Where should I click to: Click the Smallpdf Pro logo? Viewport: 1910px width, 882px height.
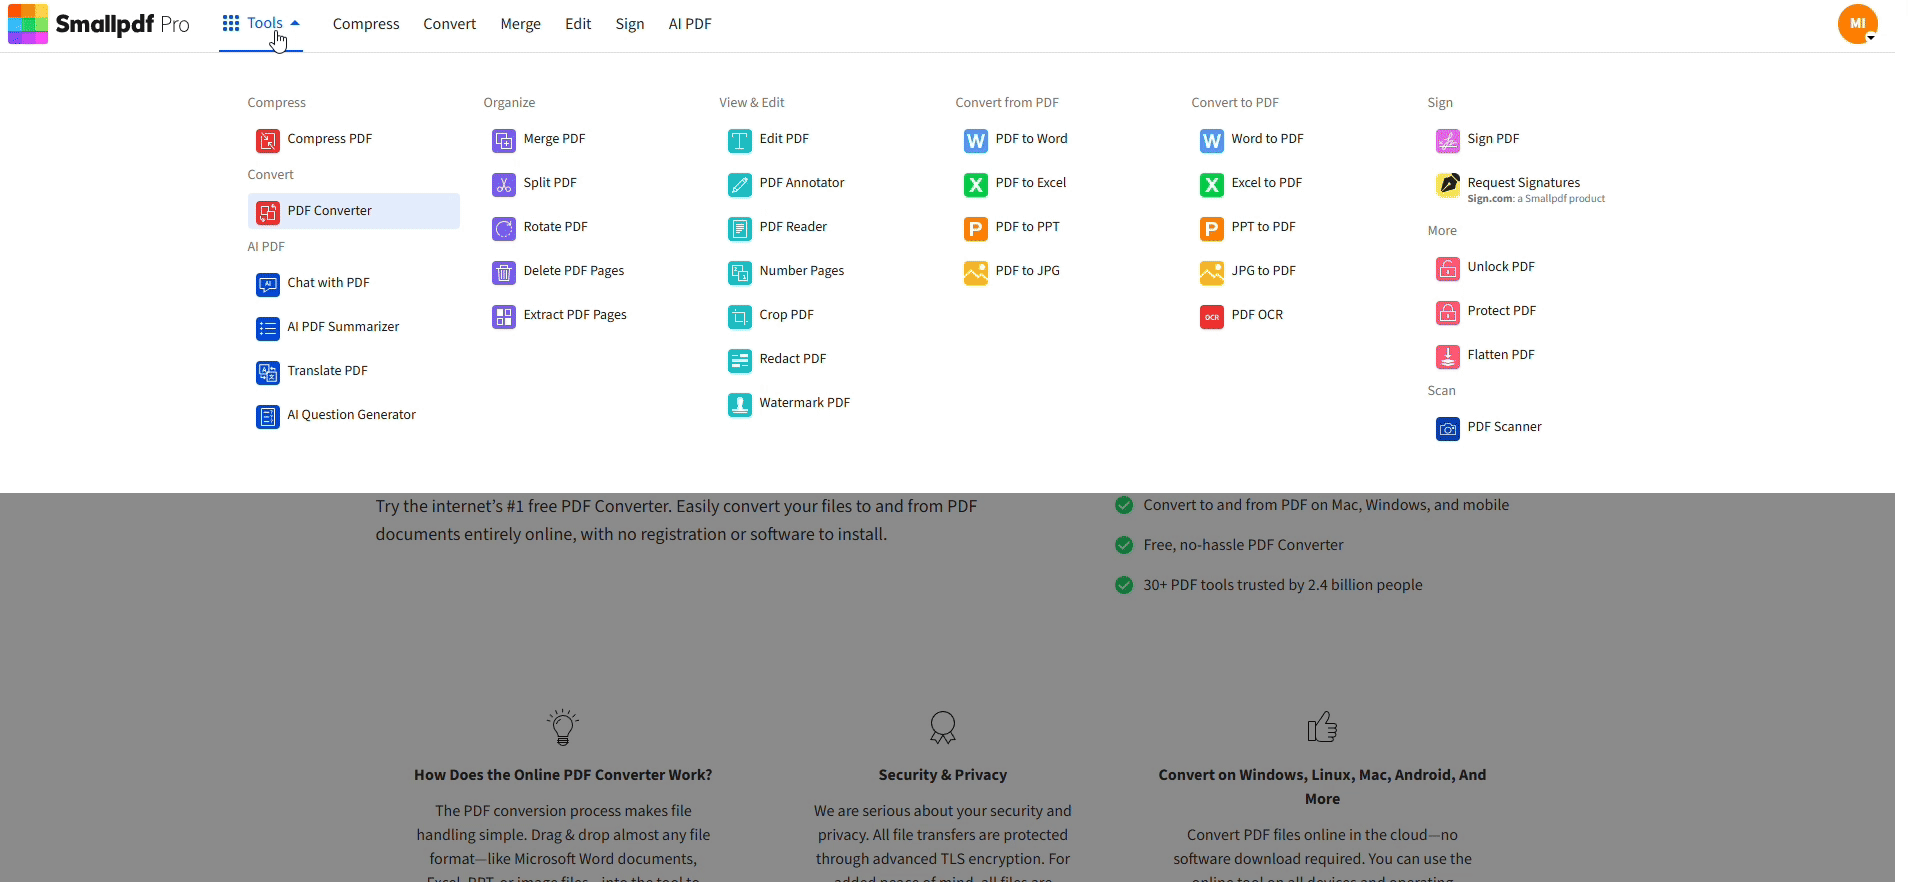[98, 24]
